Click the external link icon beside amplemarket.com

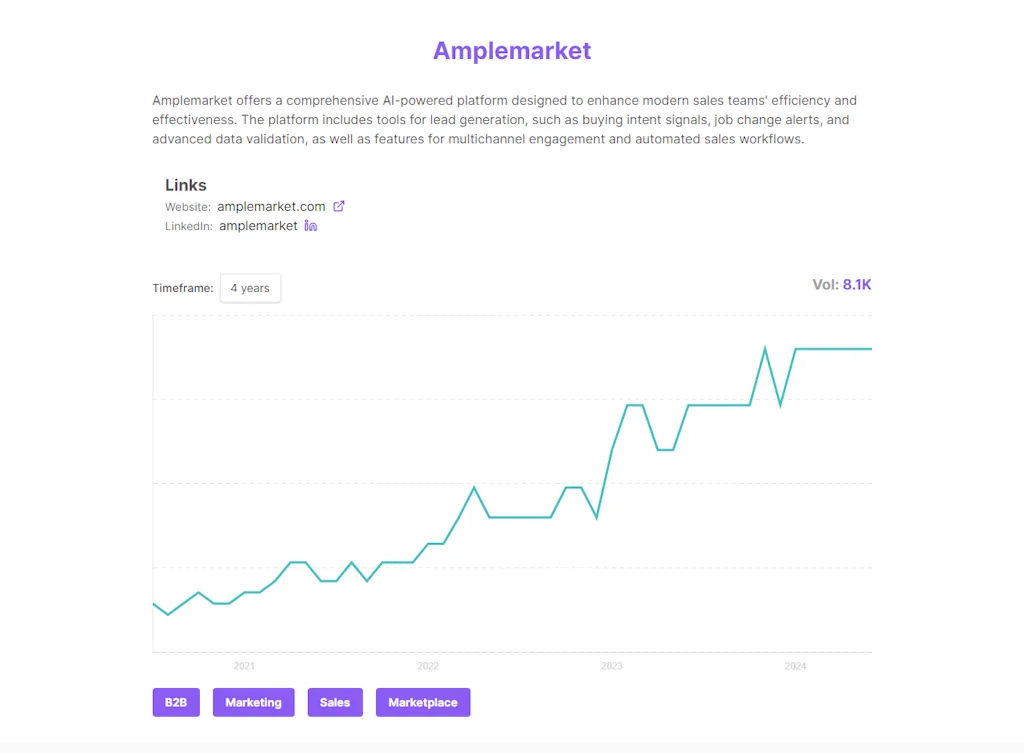point(339,206)
